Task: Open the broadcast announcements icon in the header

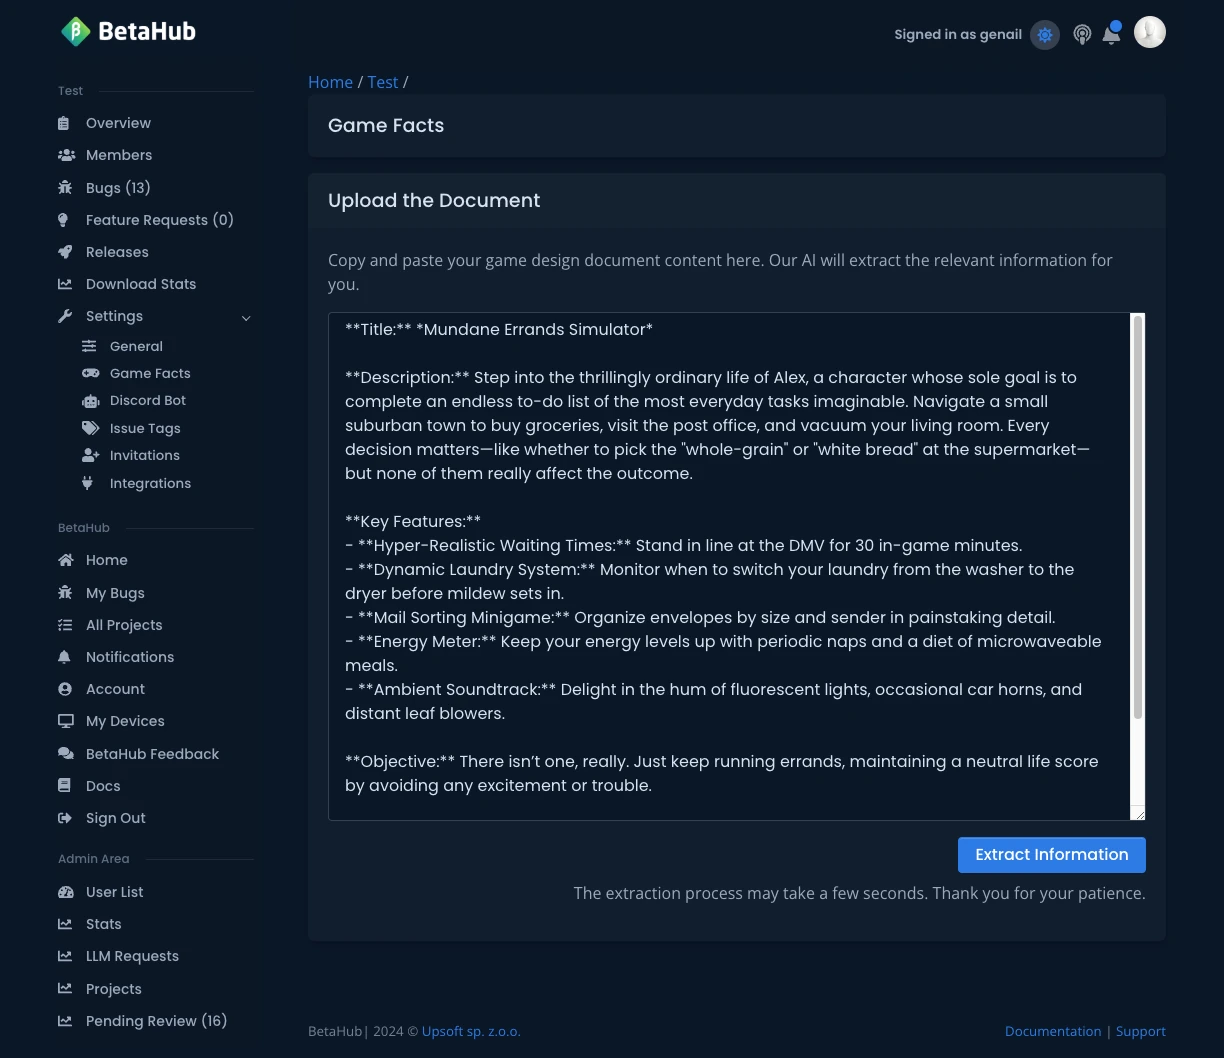Action: tap(1082, 33)
